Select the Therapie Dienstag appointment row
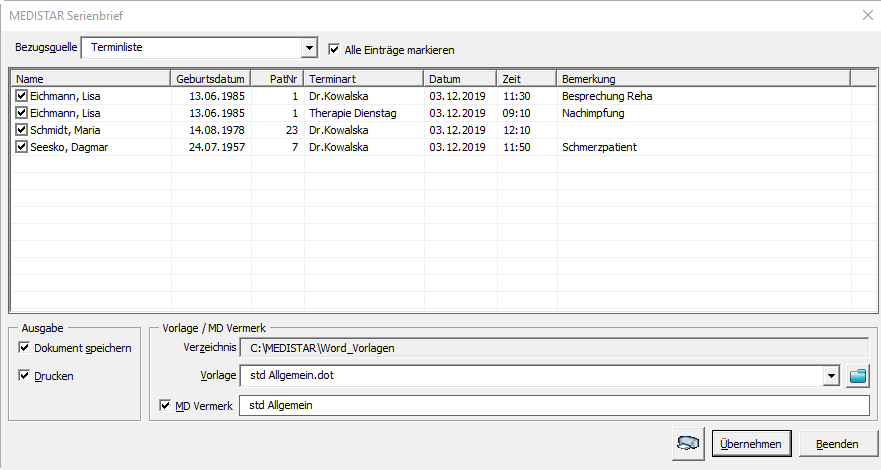 coord(352,113)
